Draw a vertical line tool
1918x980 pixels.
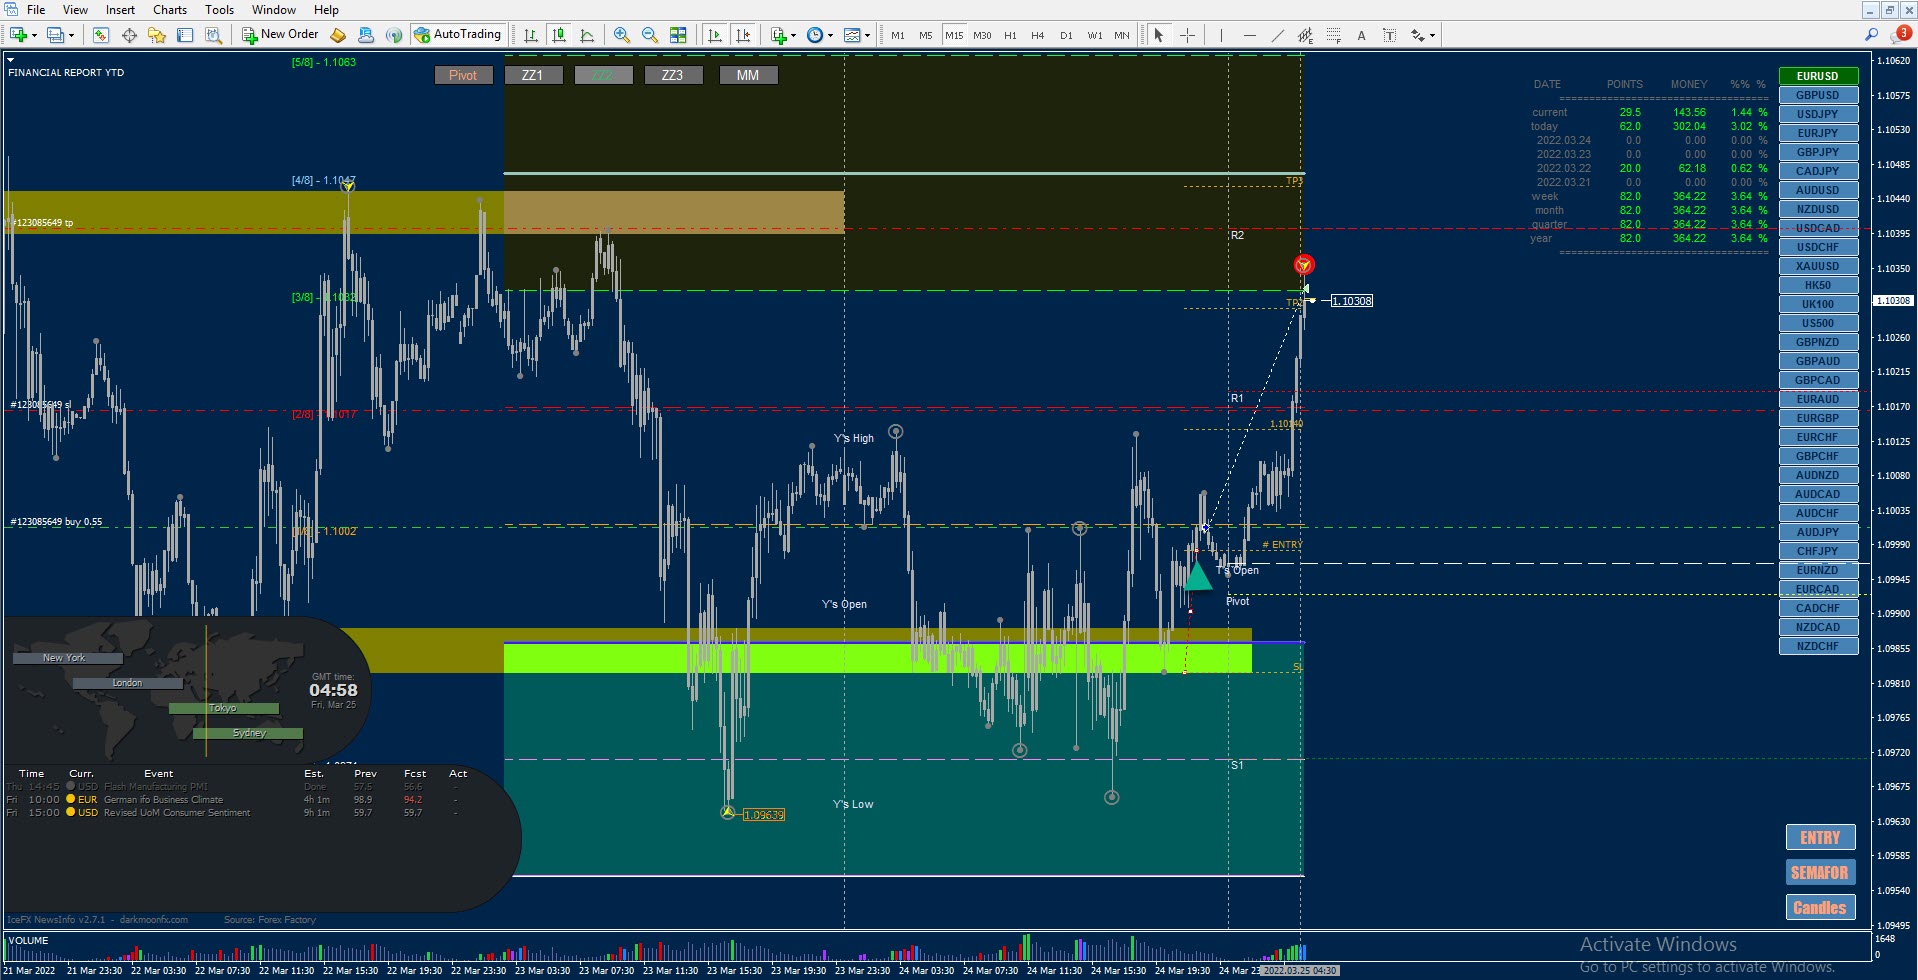pyautogui.click(x=1221, y=35)
